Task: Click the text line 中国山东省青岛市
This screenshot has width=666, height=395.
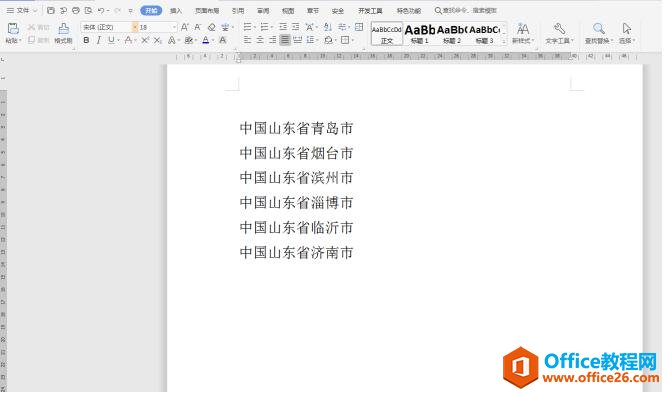Action: pyautogui.click(x=296, y=128)
